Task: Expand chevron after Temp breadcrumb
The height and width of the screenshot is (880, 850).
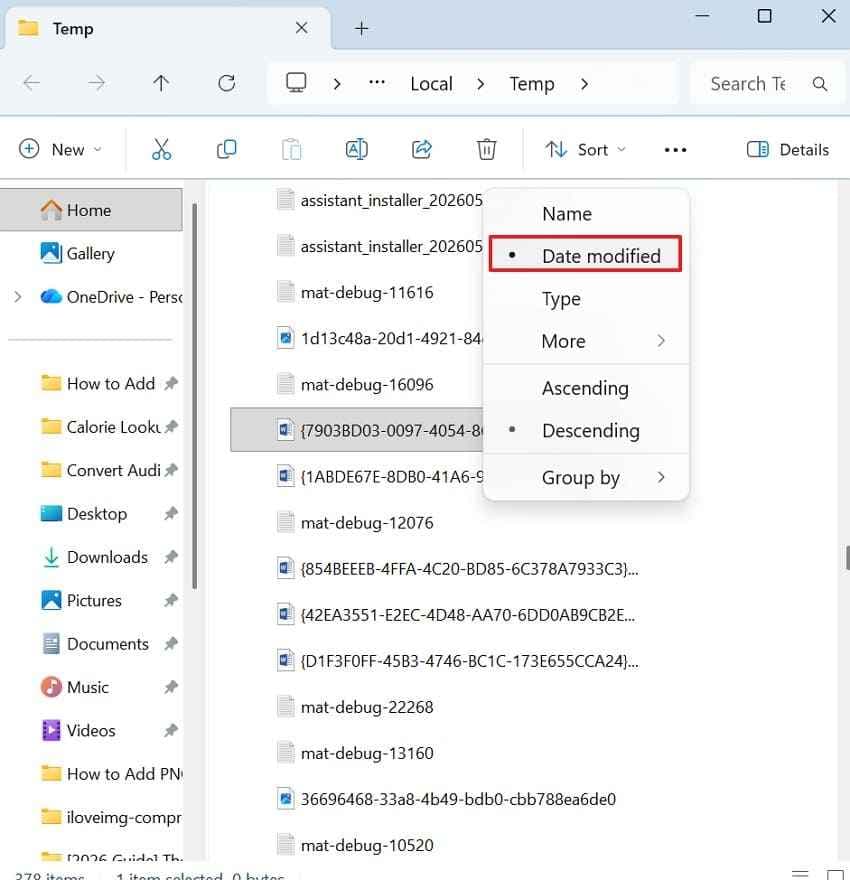Action: tap(585, 84)
